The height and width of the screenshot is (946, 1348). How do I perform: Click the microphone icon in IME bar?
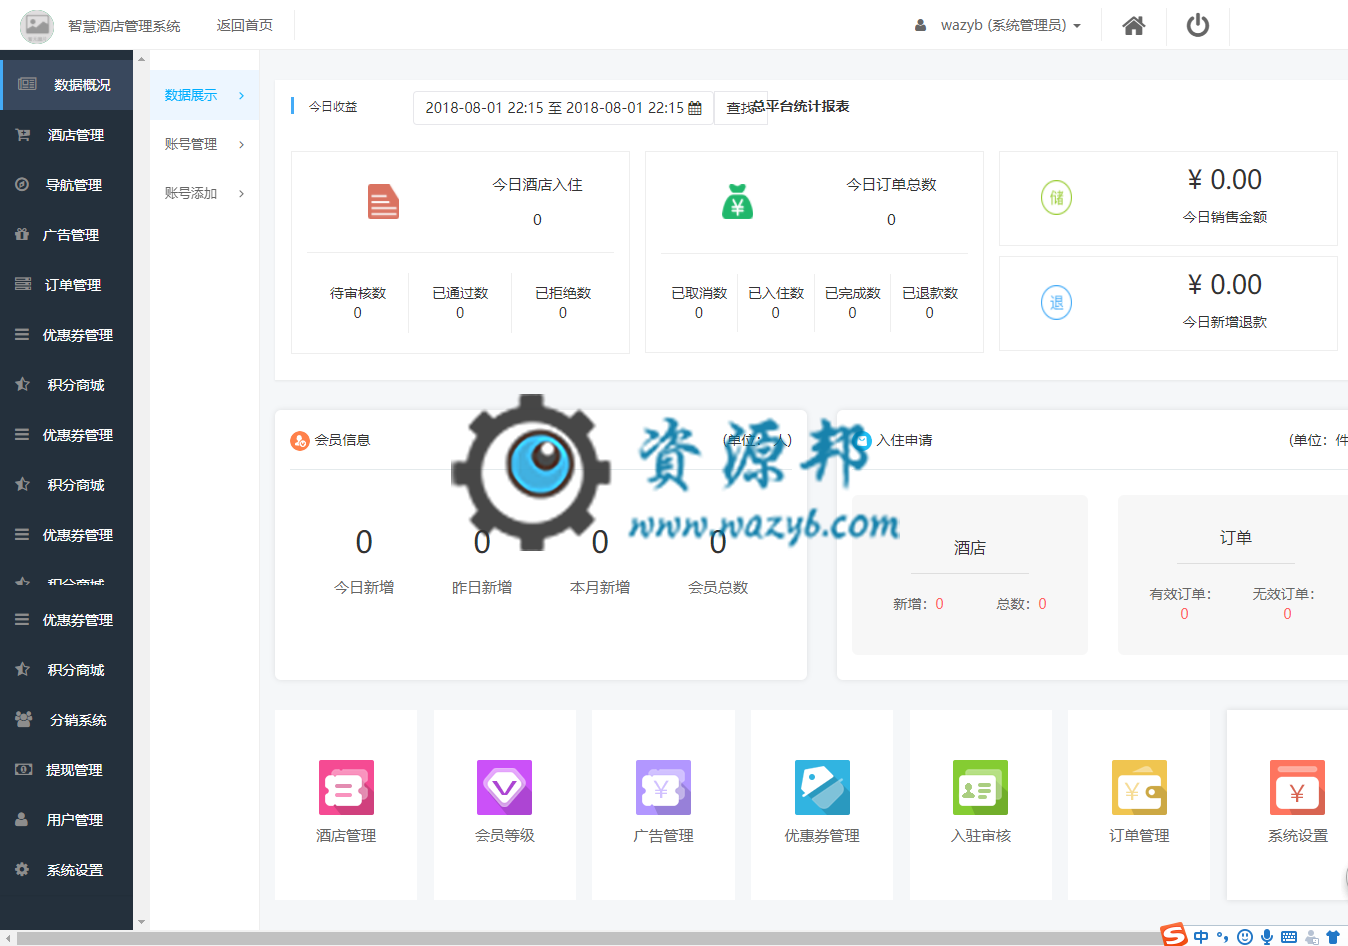(x=1267, y=937)
